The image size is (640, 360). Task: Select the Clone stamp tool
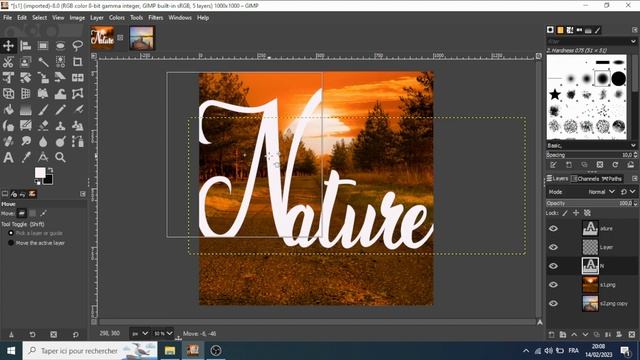(60, 125)
